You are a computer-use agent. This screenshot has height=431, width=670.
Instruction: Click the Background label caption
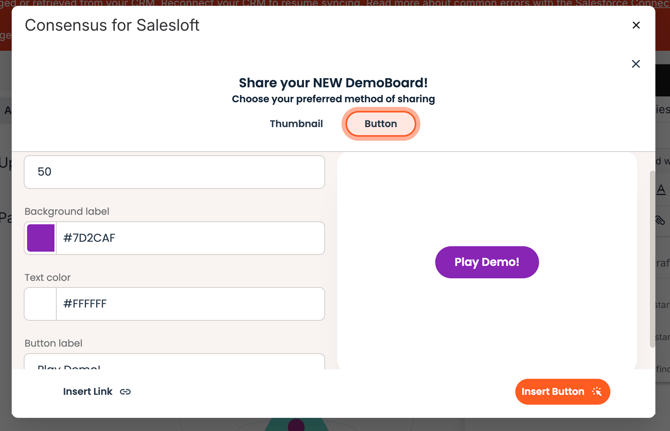click(67, 211)
